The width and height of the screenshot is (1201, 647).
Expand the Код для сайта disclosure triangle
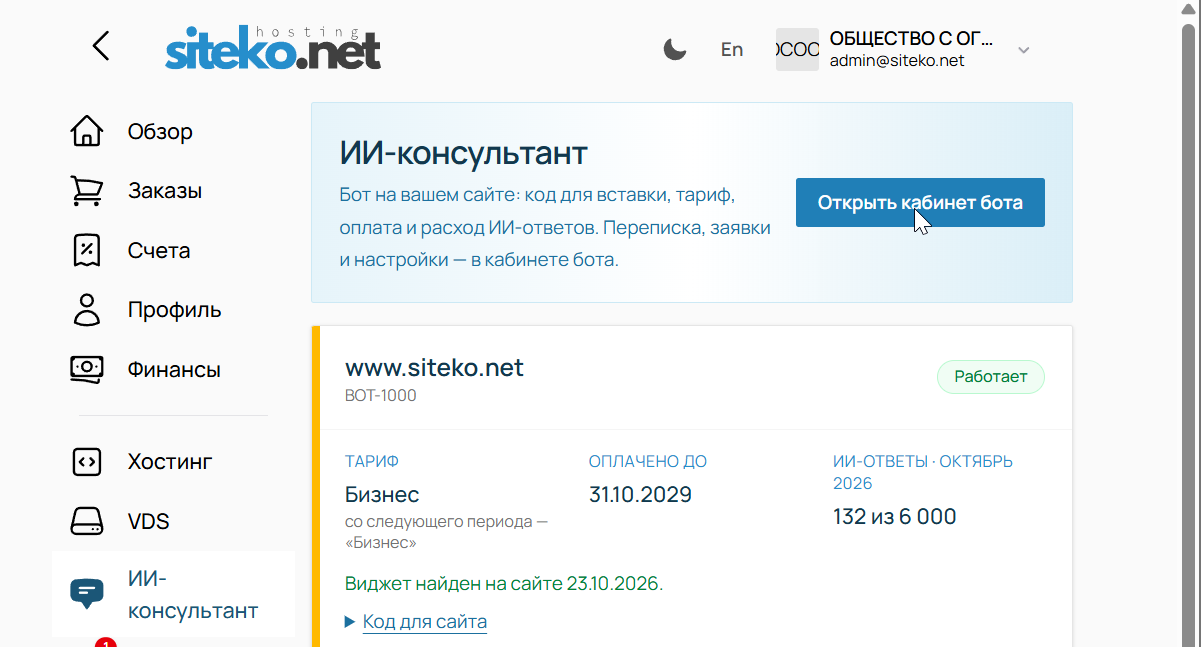(x=350, y=622)
